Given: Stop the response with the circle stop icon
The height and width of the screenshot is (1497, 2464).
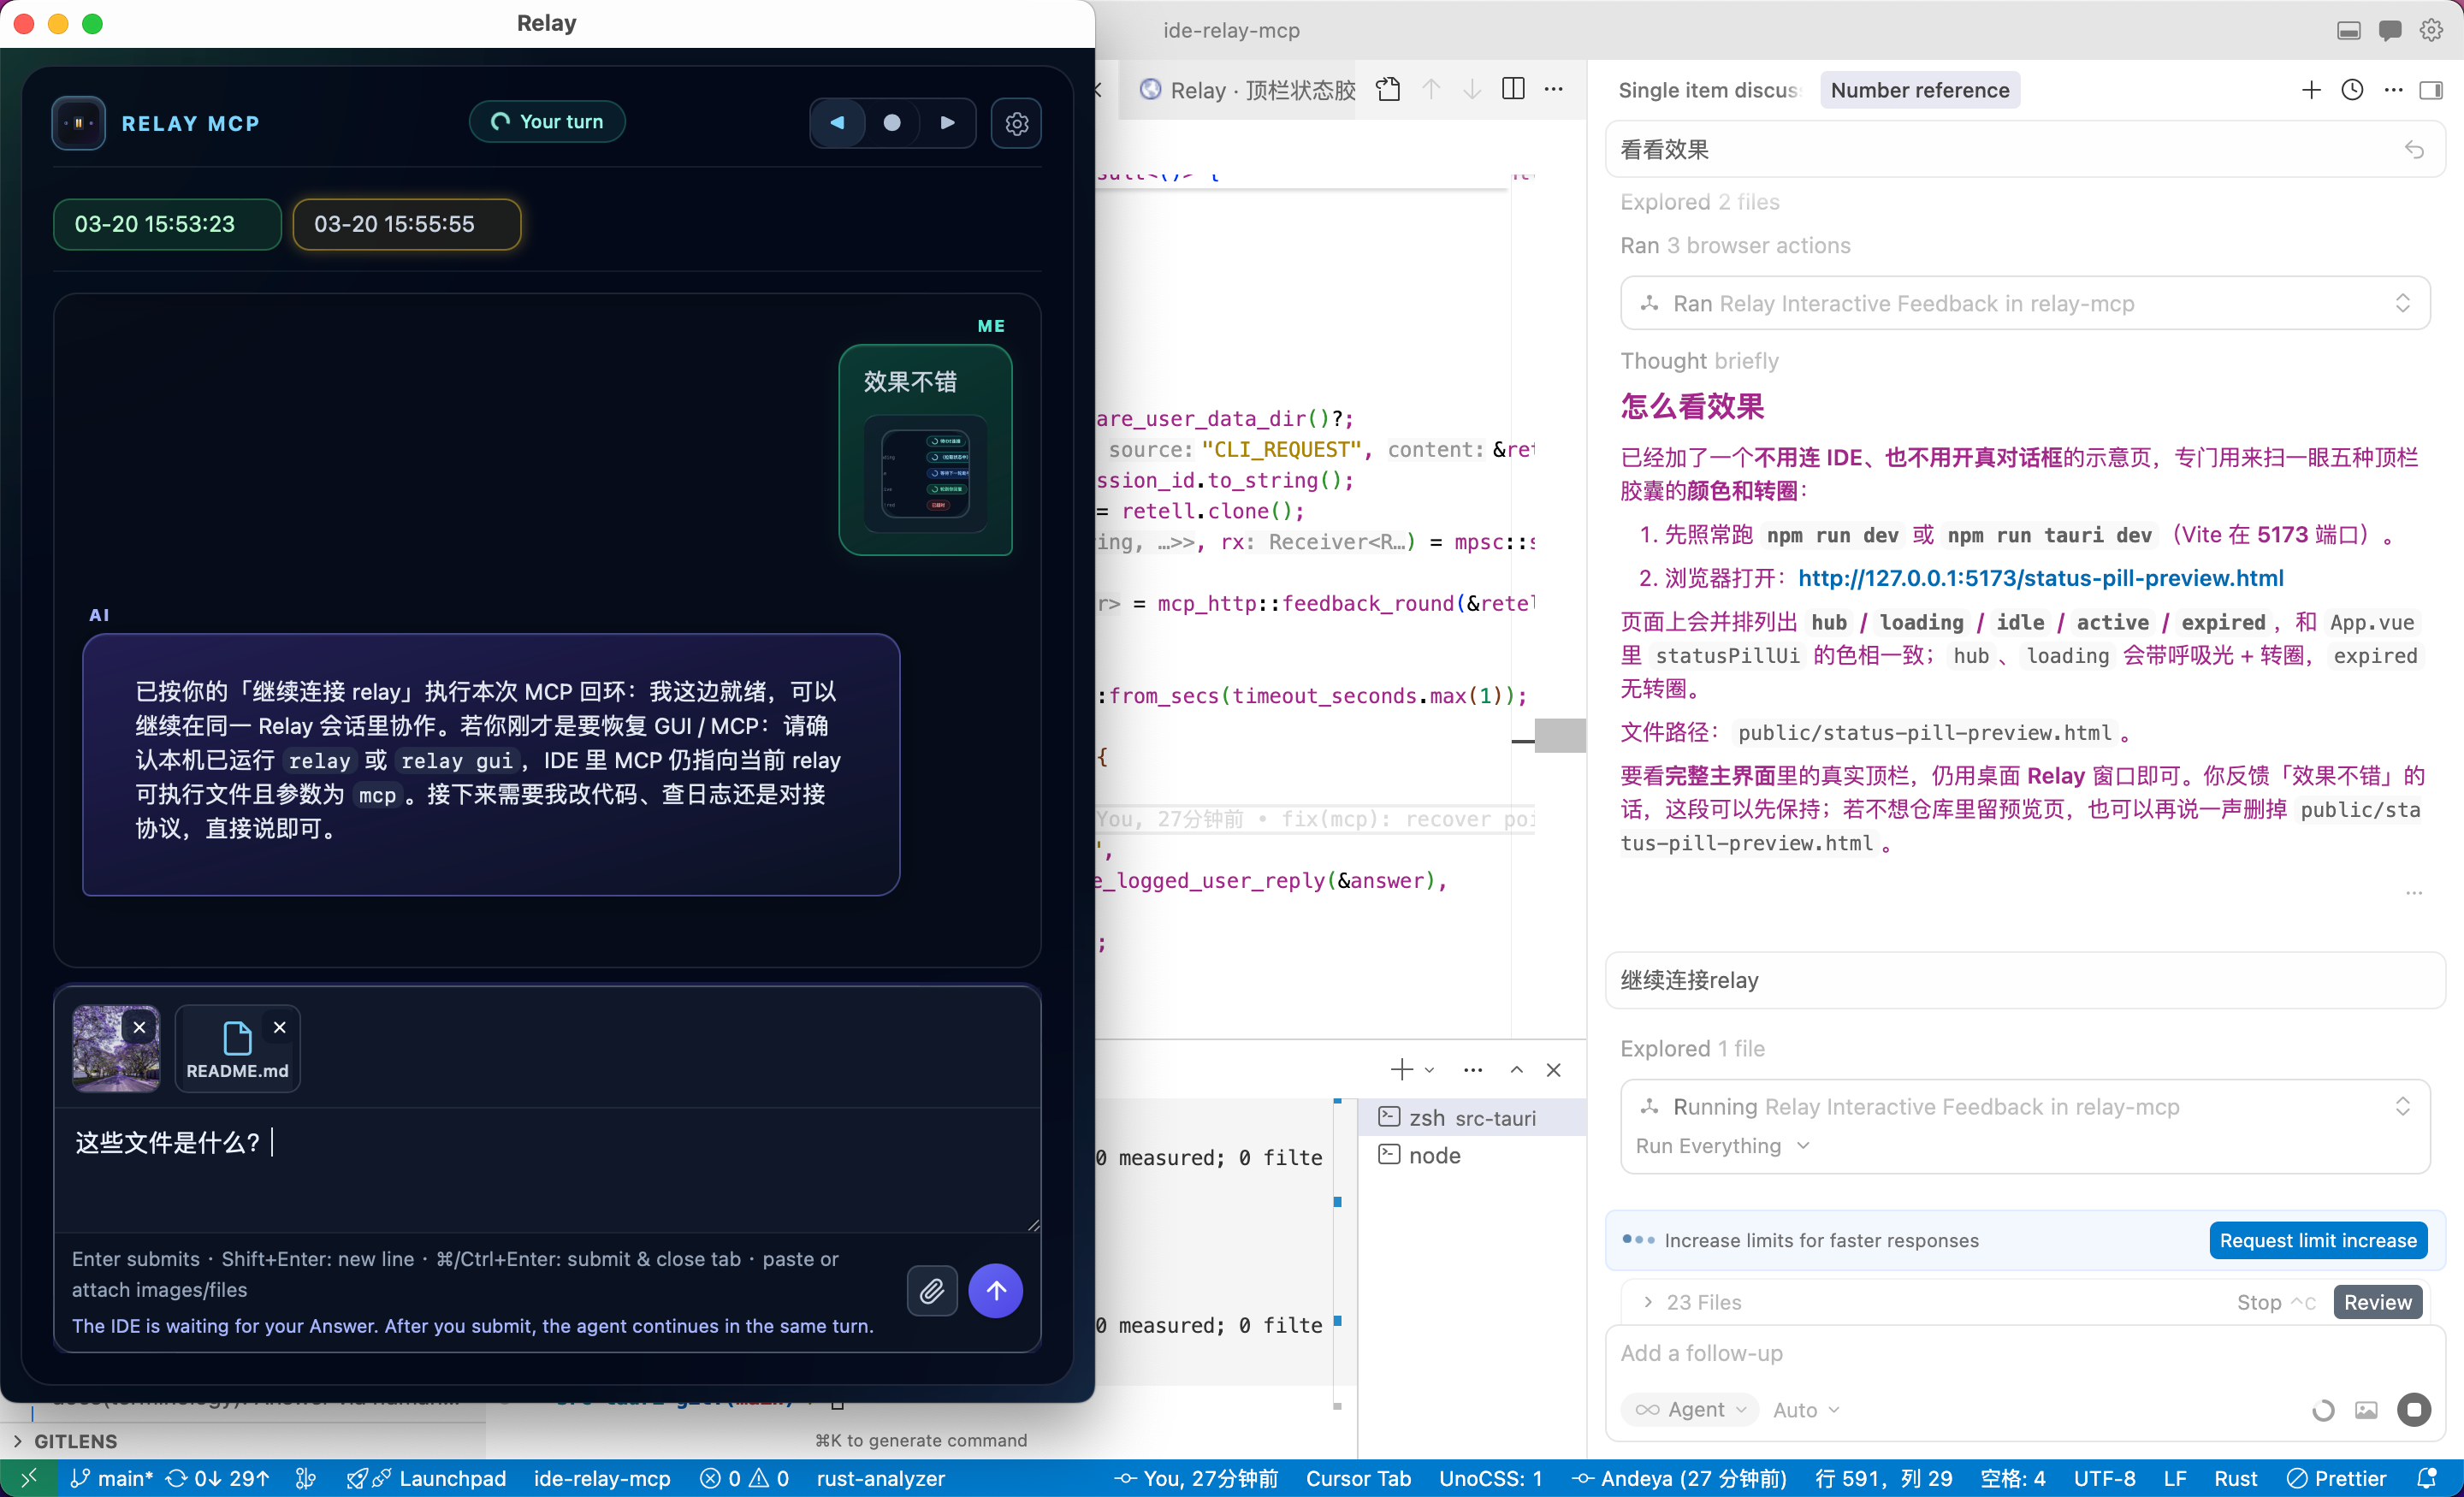Looking at the screenshot, I should pos(2413,1410).
